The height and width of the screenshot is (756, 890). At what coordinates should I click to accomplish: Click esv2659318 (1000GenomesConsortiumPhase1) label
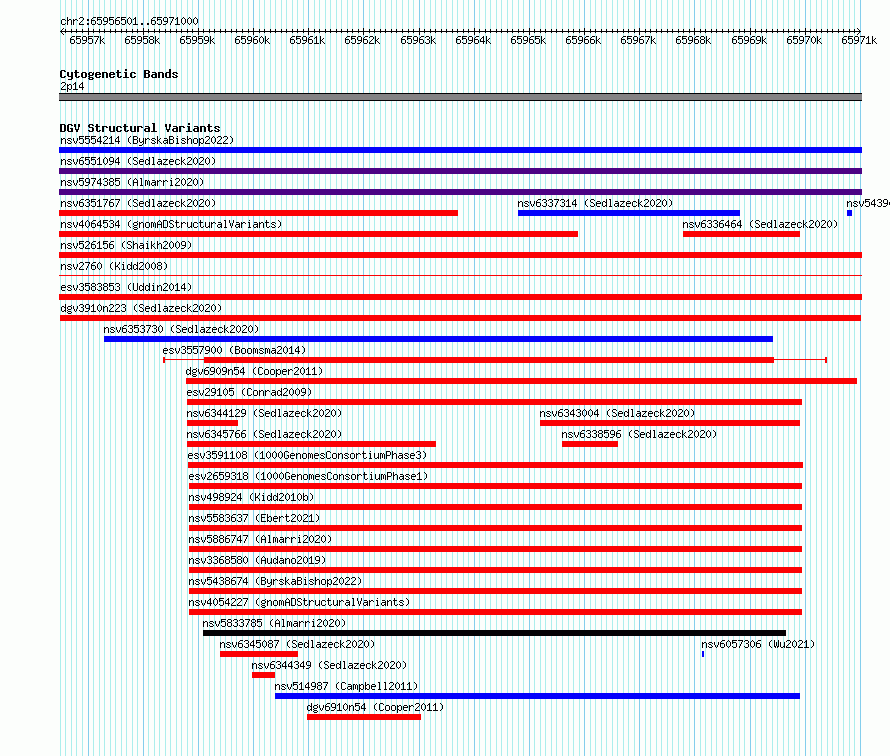[x=308, y=476]
